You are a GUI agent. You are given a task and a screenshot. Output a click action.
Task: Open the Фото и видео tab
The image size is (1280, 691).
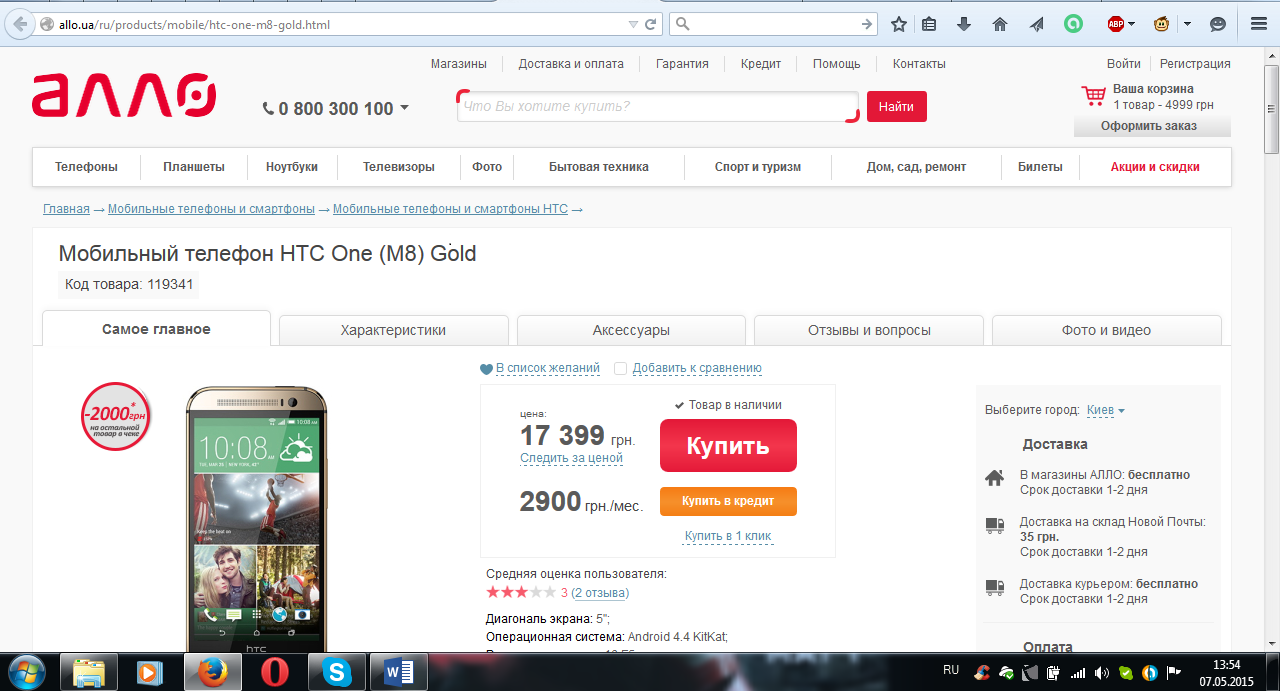coord(1106,330)
